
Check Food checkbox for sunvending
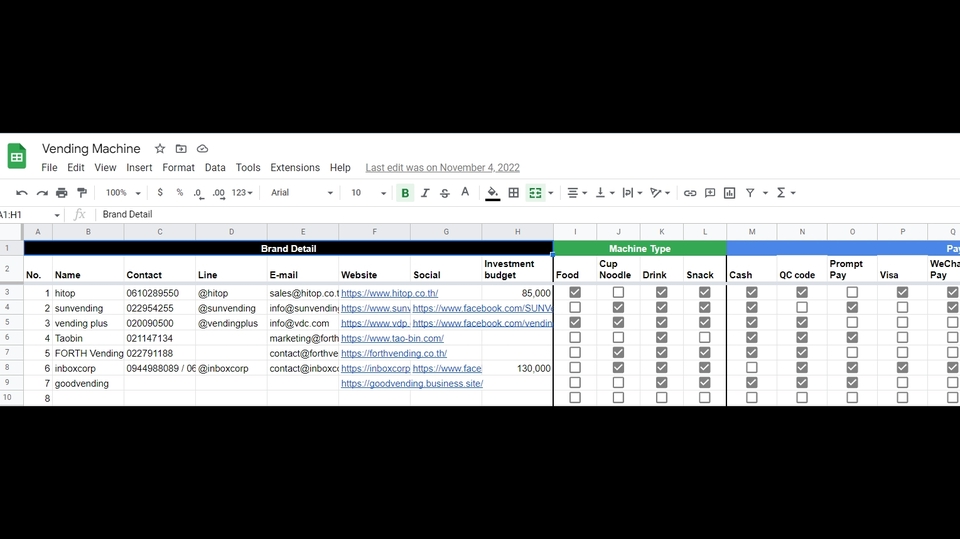pos(575,307)
